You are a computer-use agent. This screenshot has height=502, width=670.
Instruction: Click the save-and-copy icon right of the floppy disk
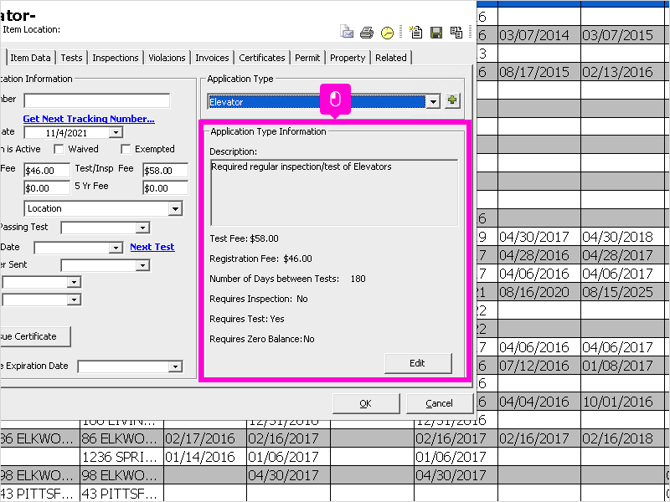pos(456,32)
